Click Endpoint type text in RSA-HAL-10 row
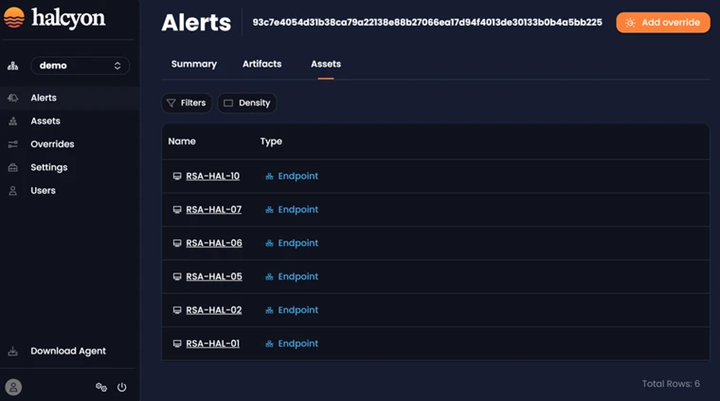 click(x=298, y=176)
